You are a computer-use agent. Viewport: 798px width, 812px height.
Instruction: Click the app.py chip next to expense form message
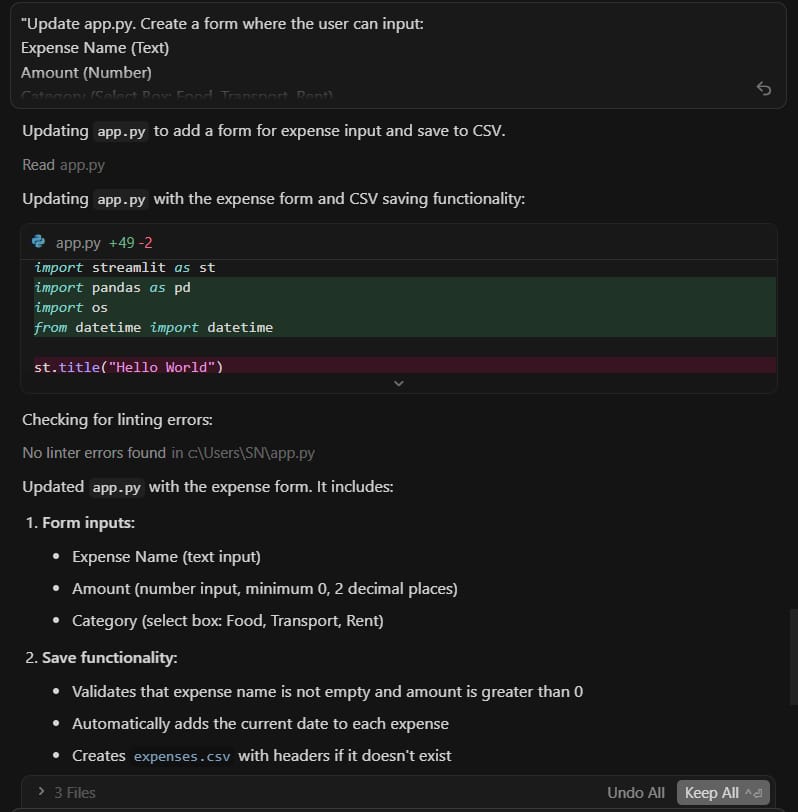pyautogui.click(x=120, y=199)
